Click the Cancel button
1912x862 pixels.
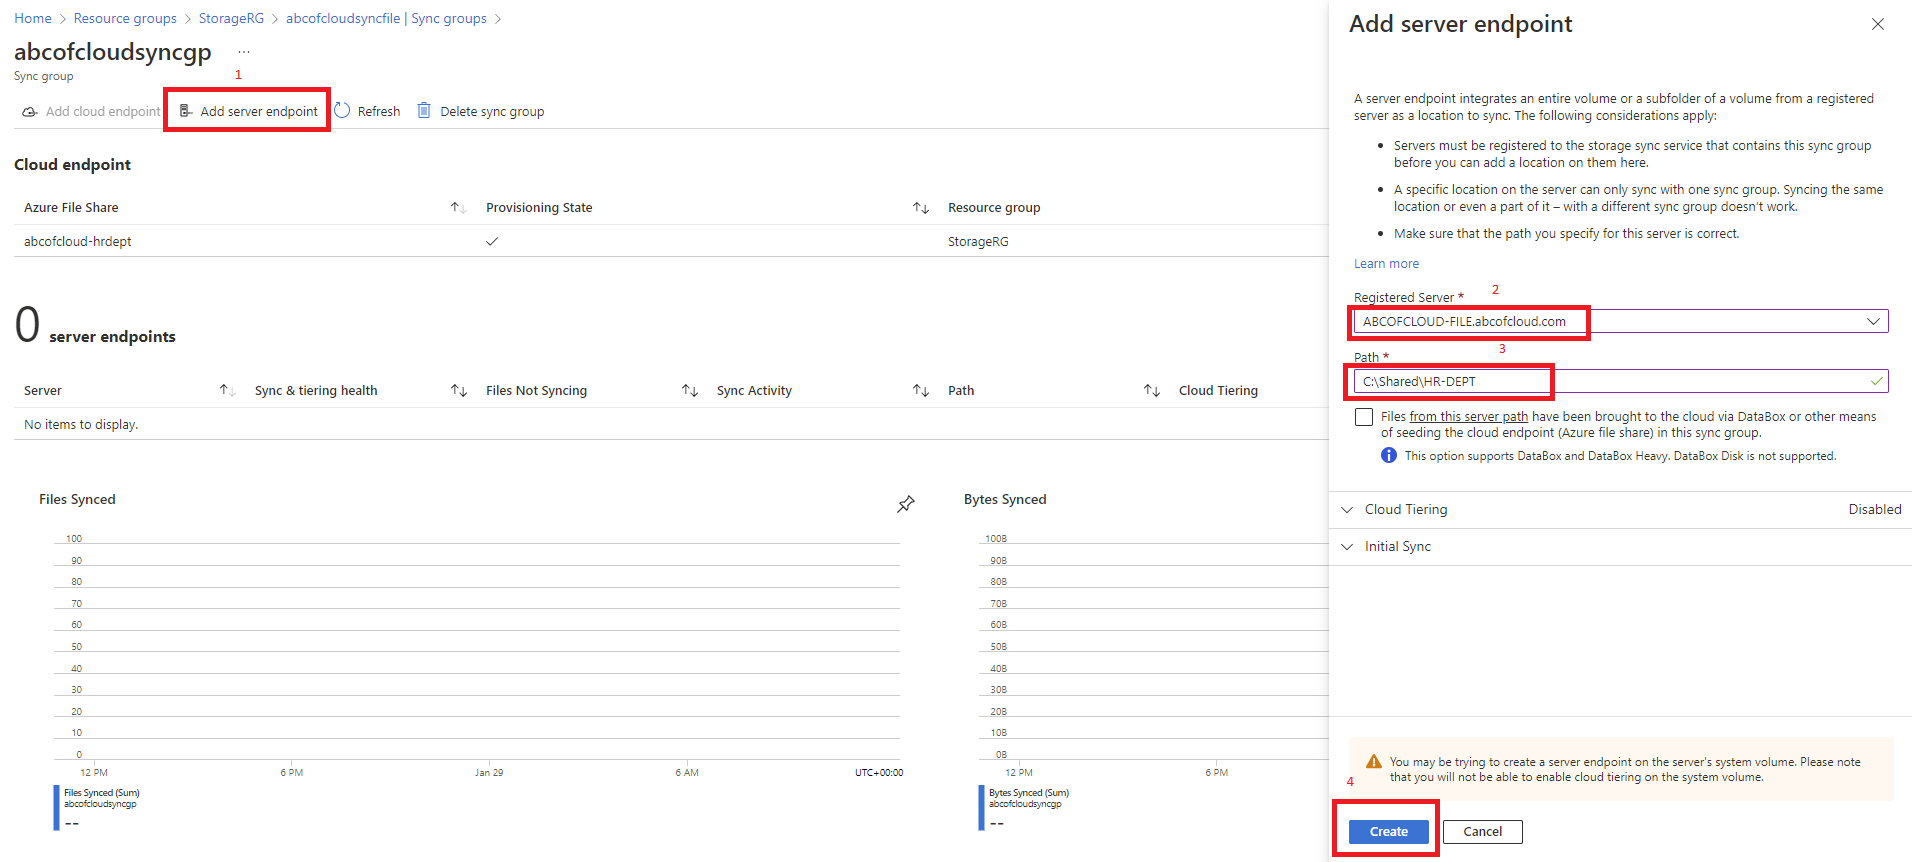click(1482, 832)
